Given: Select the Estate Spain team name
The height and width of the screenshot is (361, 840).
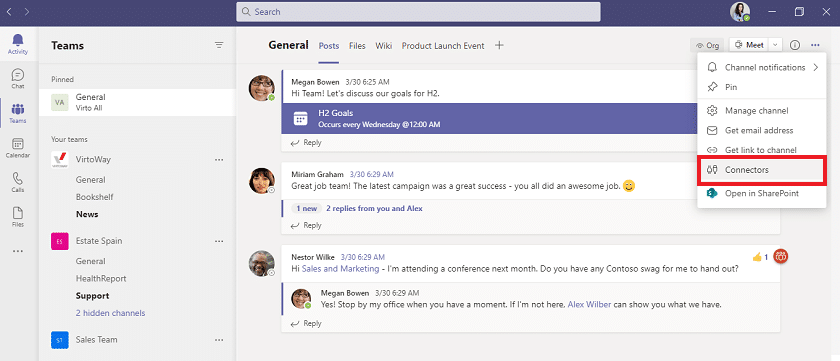Looking at the screenshot, I should coord(99,241).
